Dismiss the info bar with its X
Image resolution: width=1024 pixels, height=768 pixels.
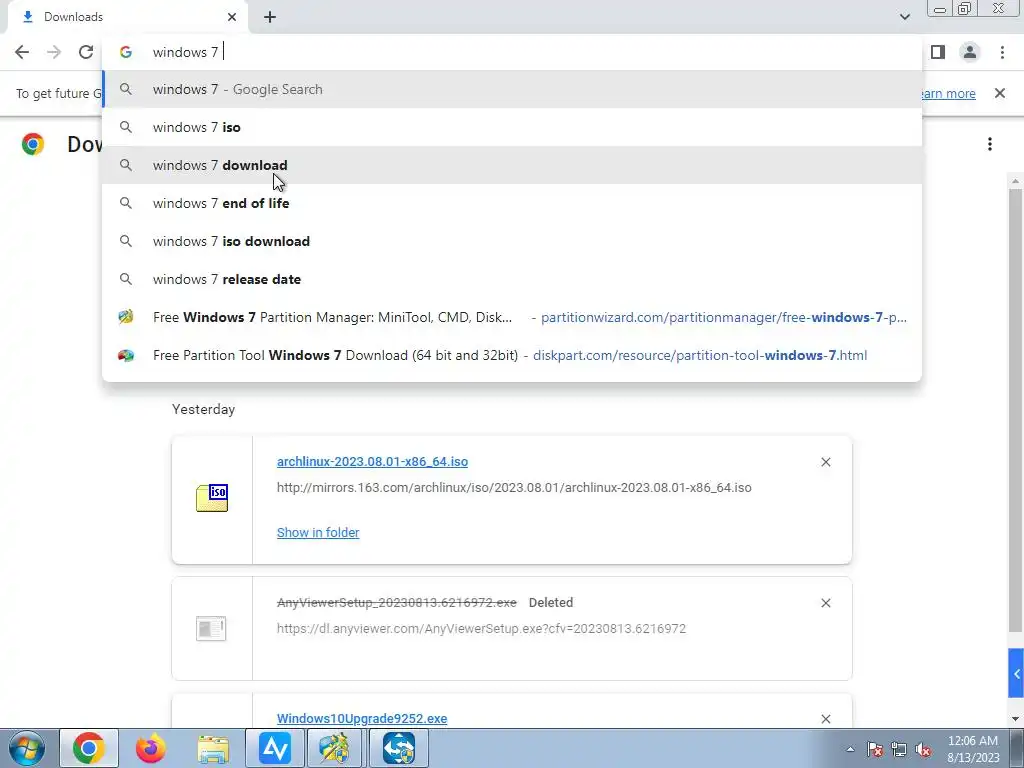click(x=1000, y=93)
